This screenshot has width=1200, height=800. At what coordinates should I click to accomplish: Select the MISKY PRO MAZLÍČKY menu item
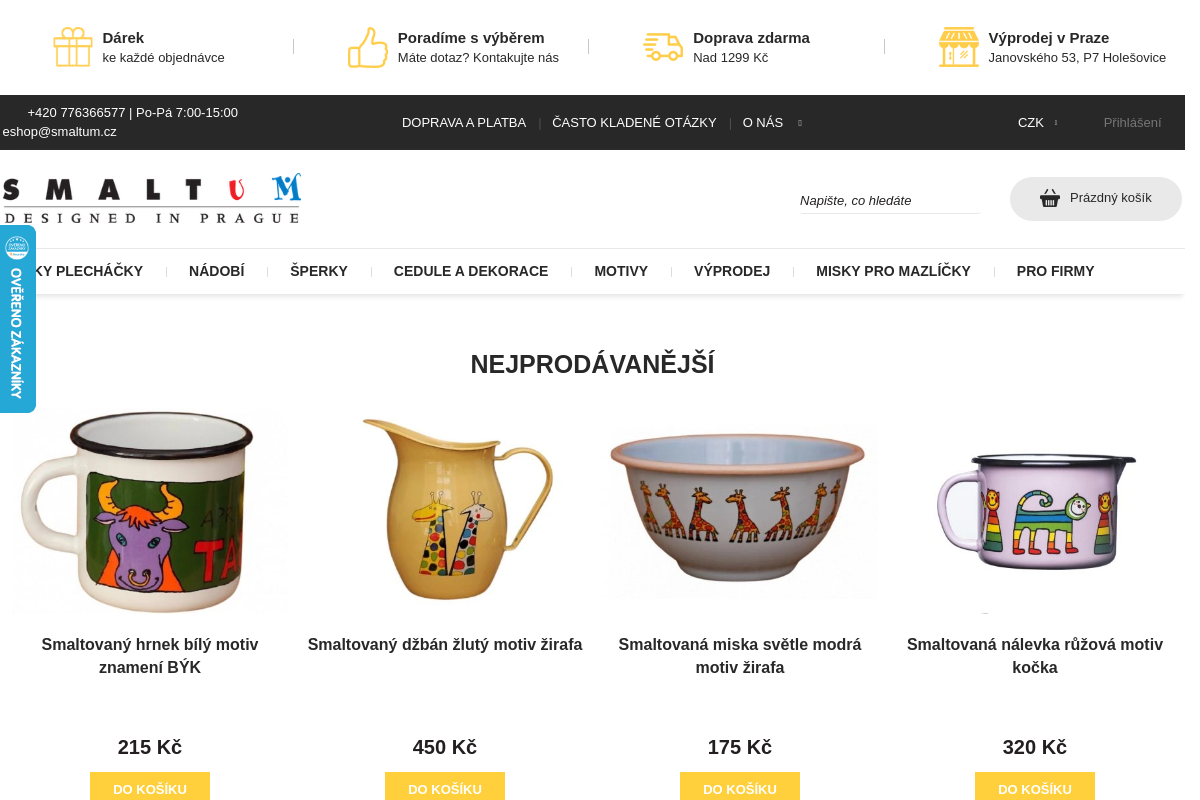tap(893, 271)
